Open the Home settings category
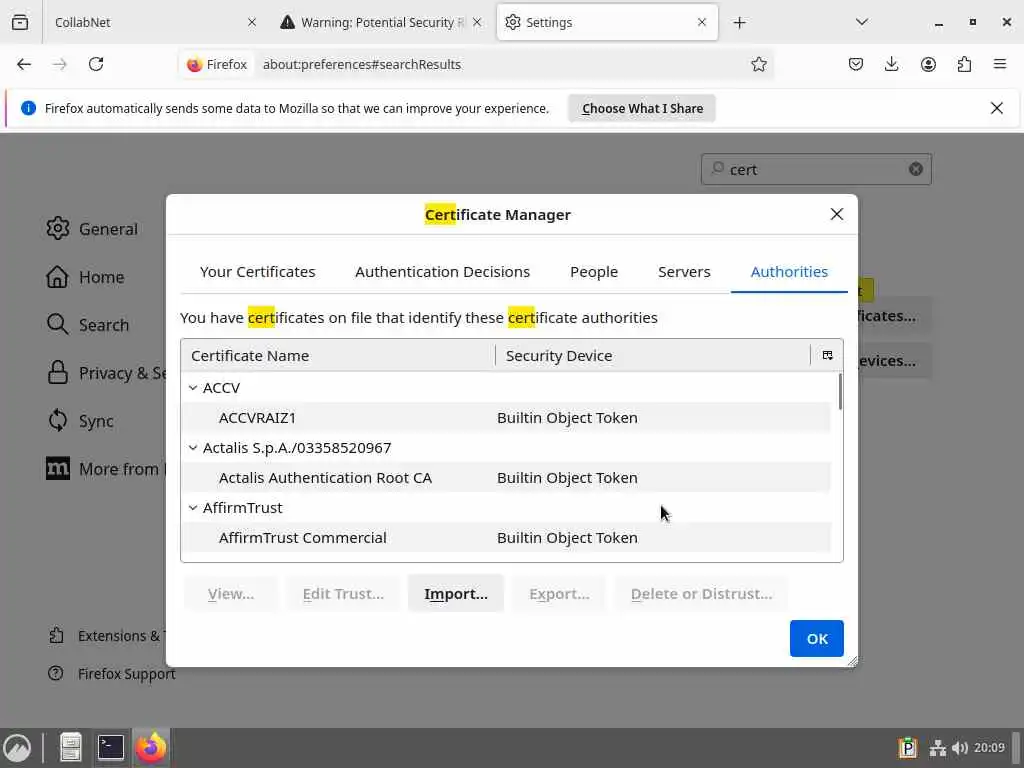This screenshot has height=768, width=1024. (85, 277)
